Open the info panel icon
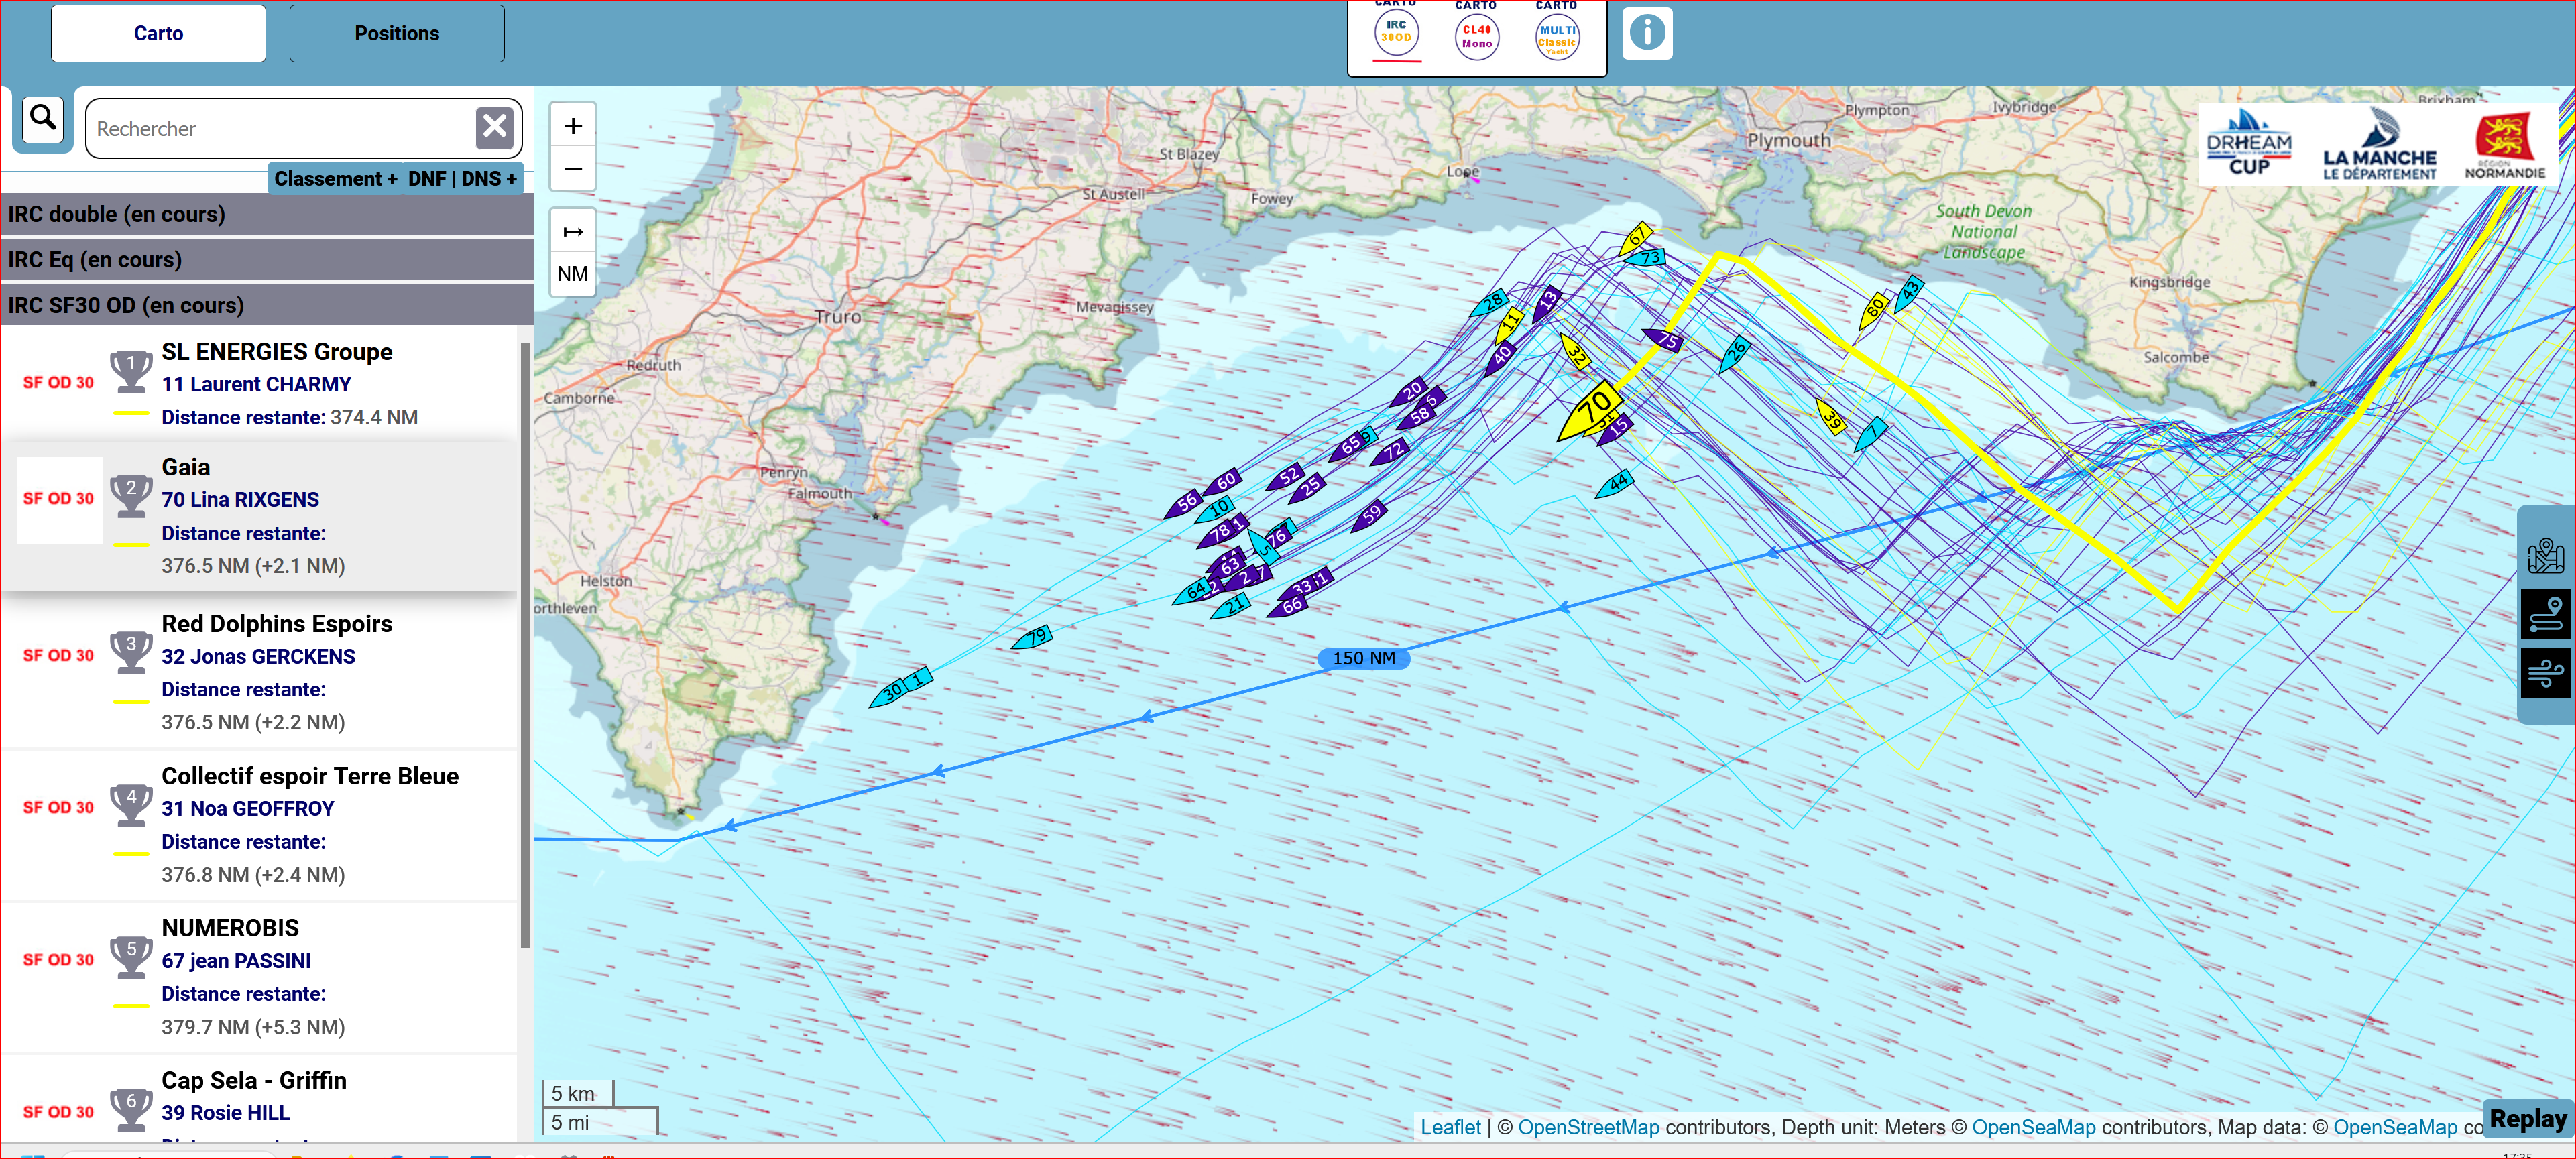2576x1159 pixels. [1647, 33]
